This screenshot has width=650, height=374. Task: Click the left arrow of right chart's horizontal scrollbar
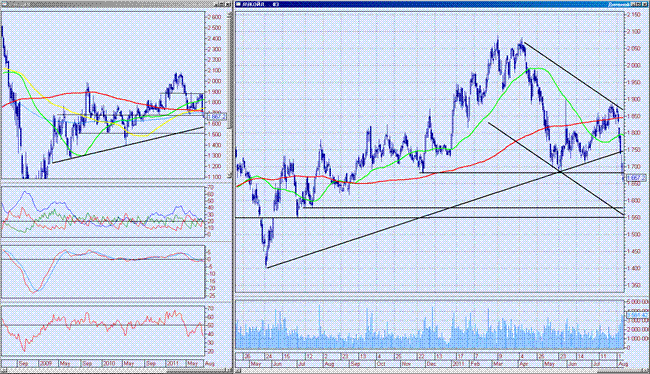[x=238, y=370]
